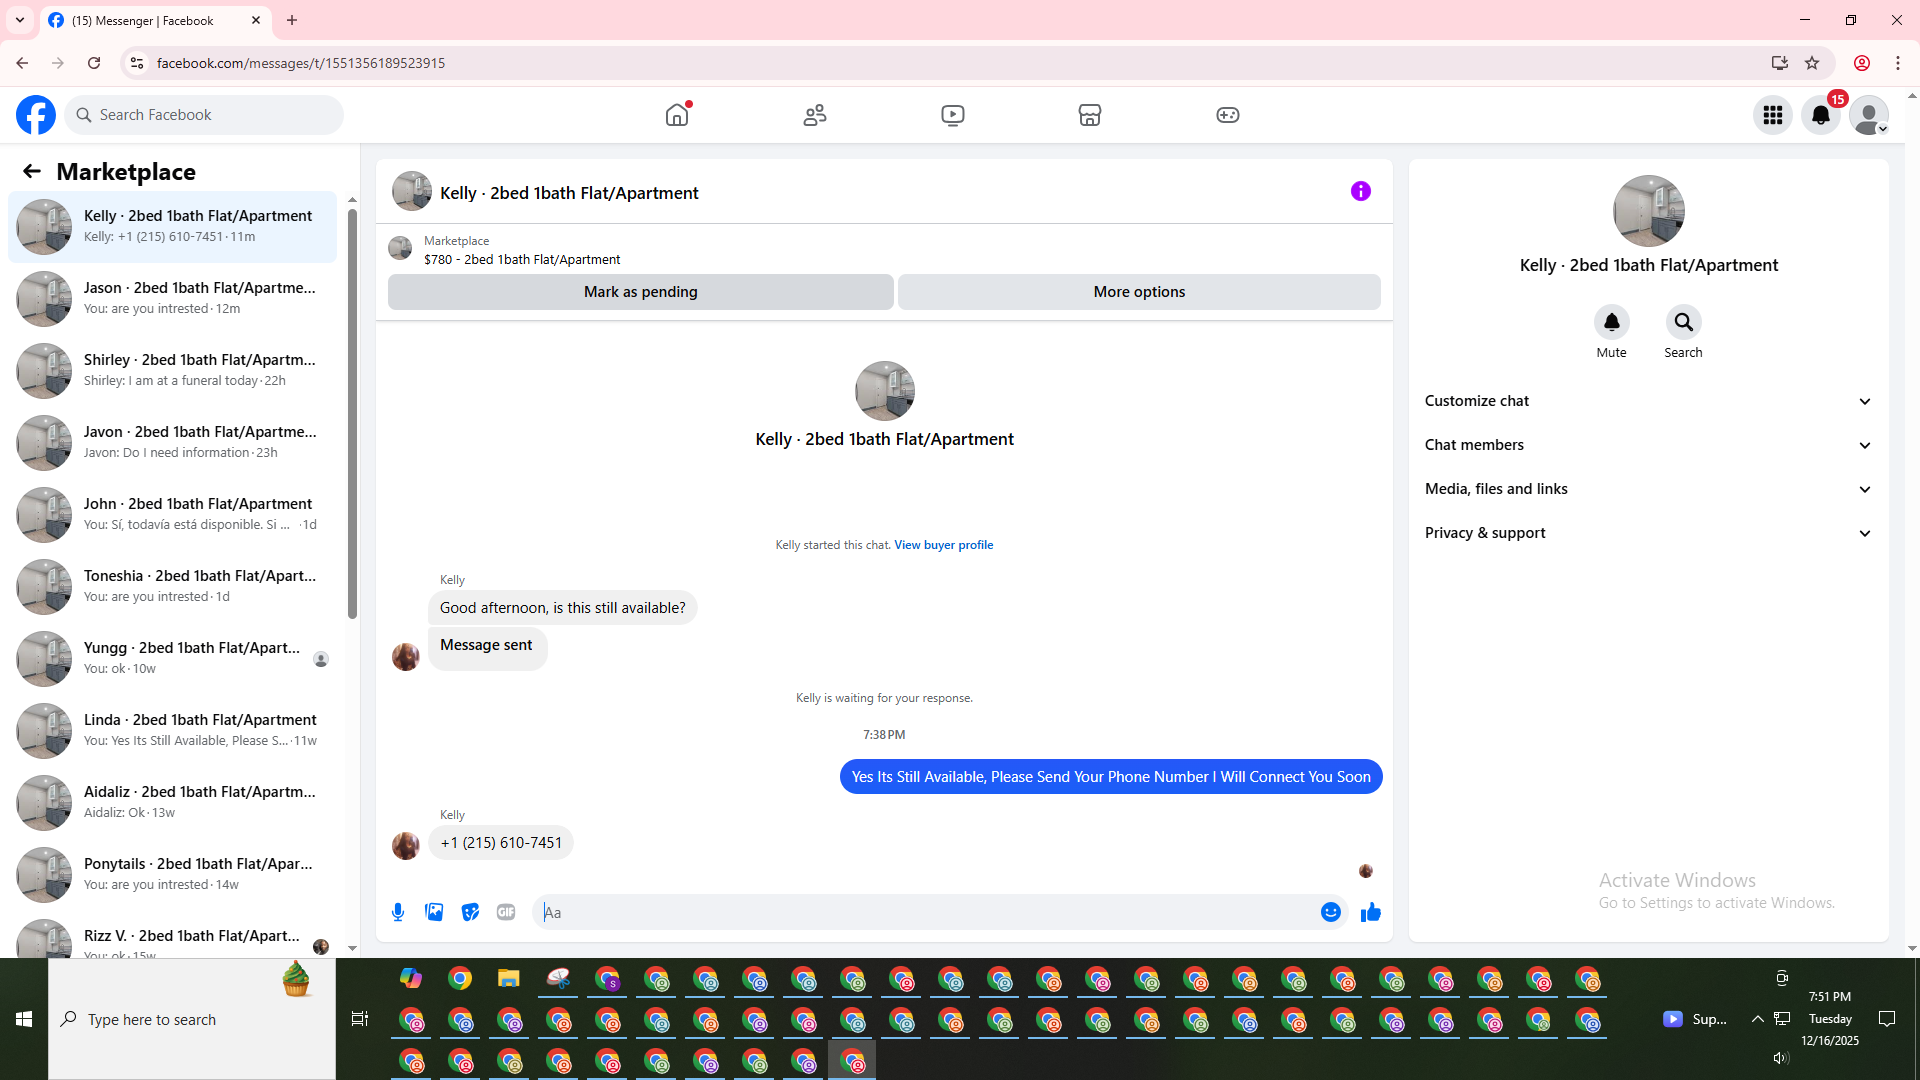Open the John conversation in the list
Viewport: 1920px width, 1080px height.
point(173,515)
